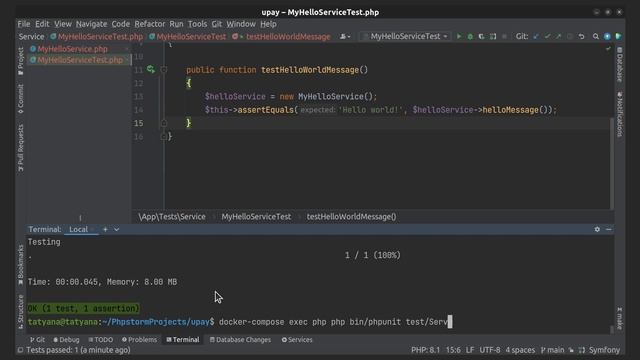The width and height of the screenshot is (640, 360).
Task: Open the Git menu
Action: point(217,24)
